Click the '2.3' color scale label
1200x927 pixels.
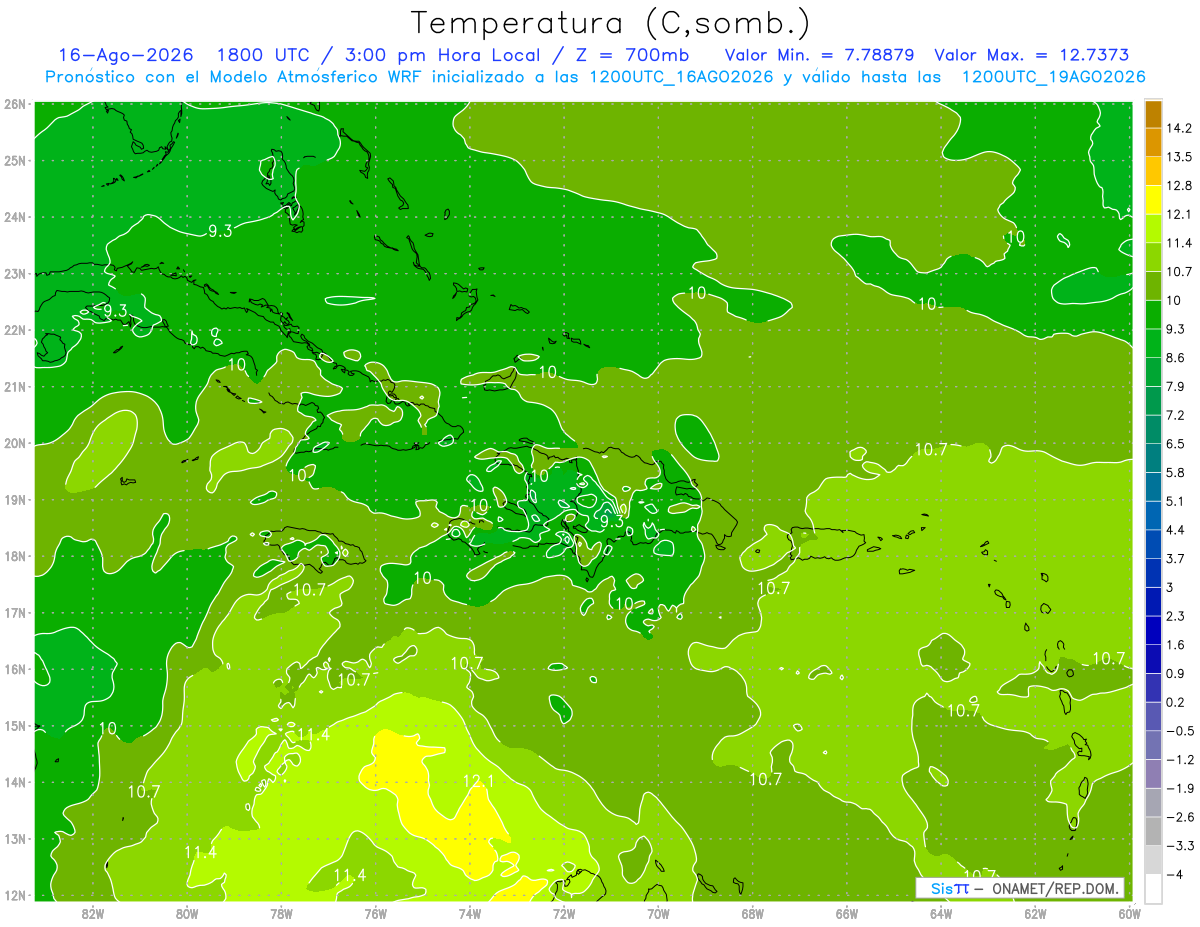click(1177, 616)
